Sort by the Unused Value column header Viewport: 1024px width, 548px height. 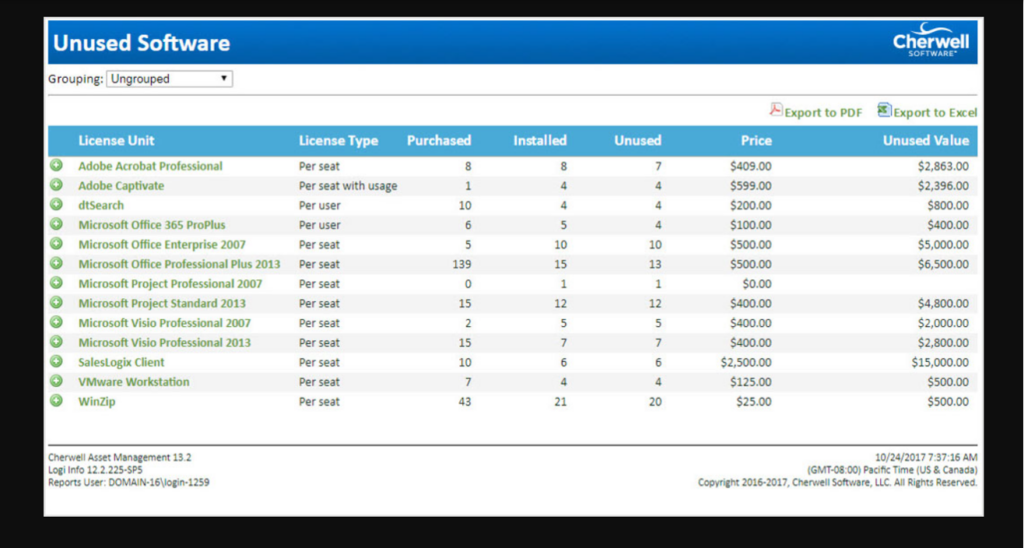coord(926,140)
